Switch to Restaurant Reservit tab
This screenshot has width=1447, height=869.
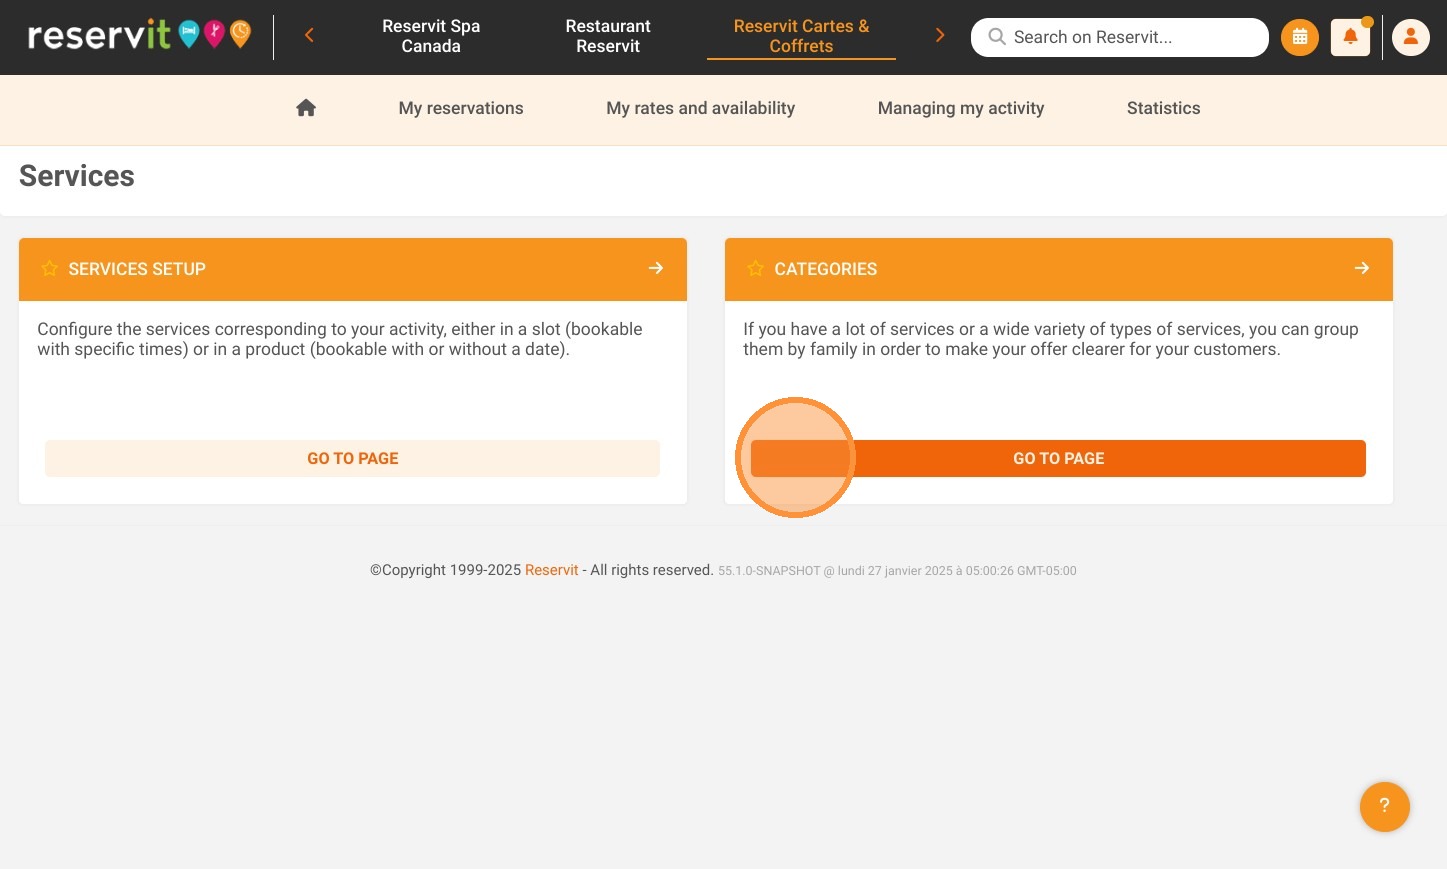tap(608, 36)
